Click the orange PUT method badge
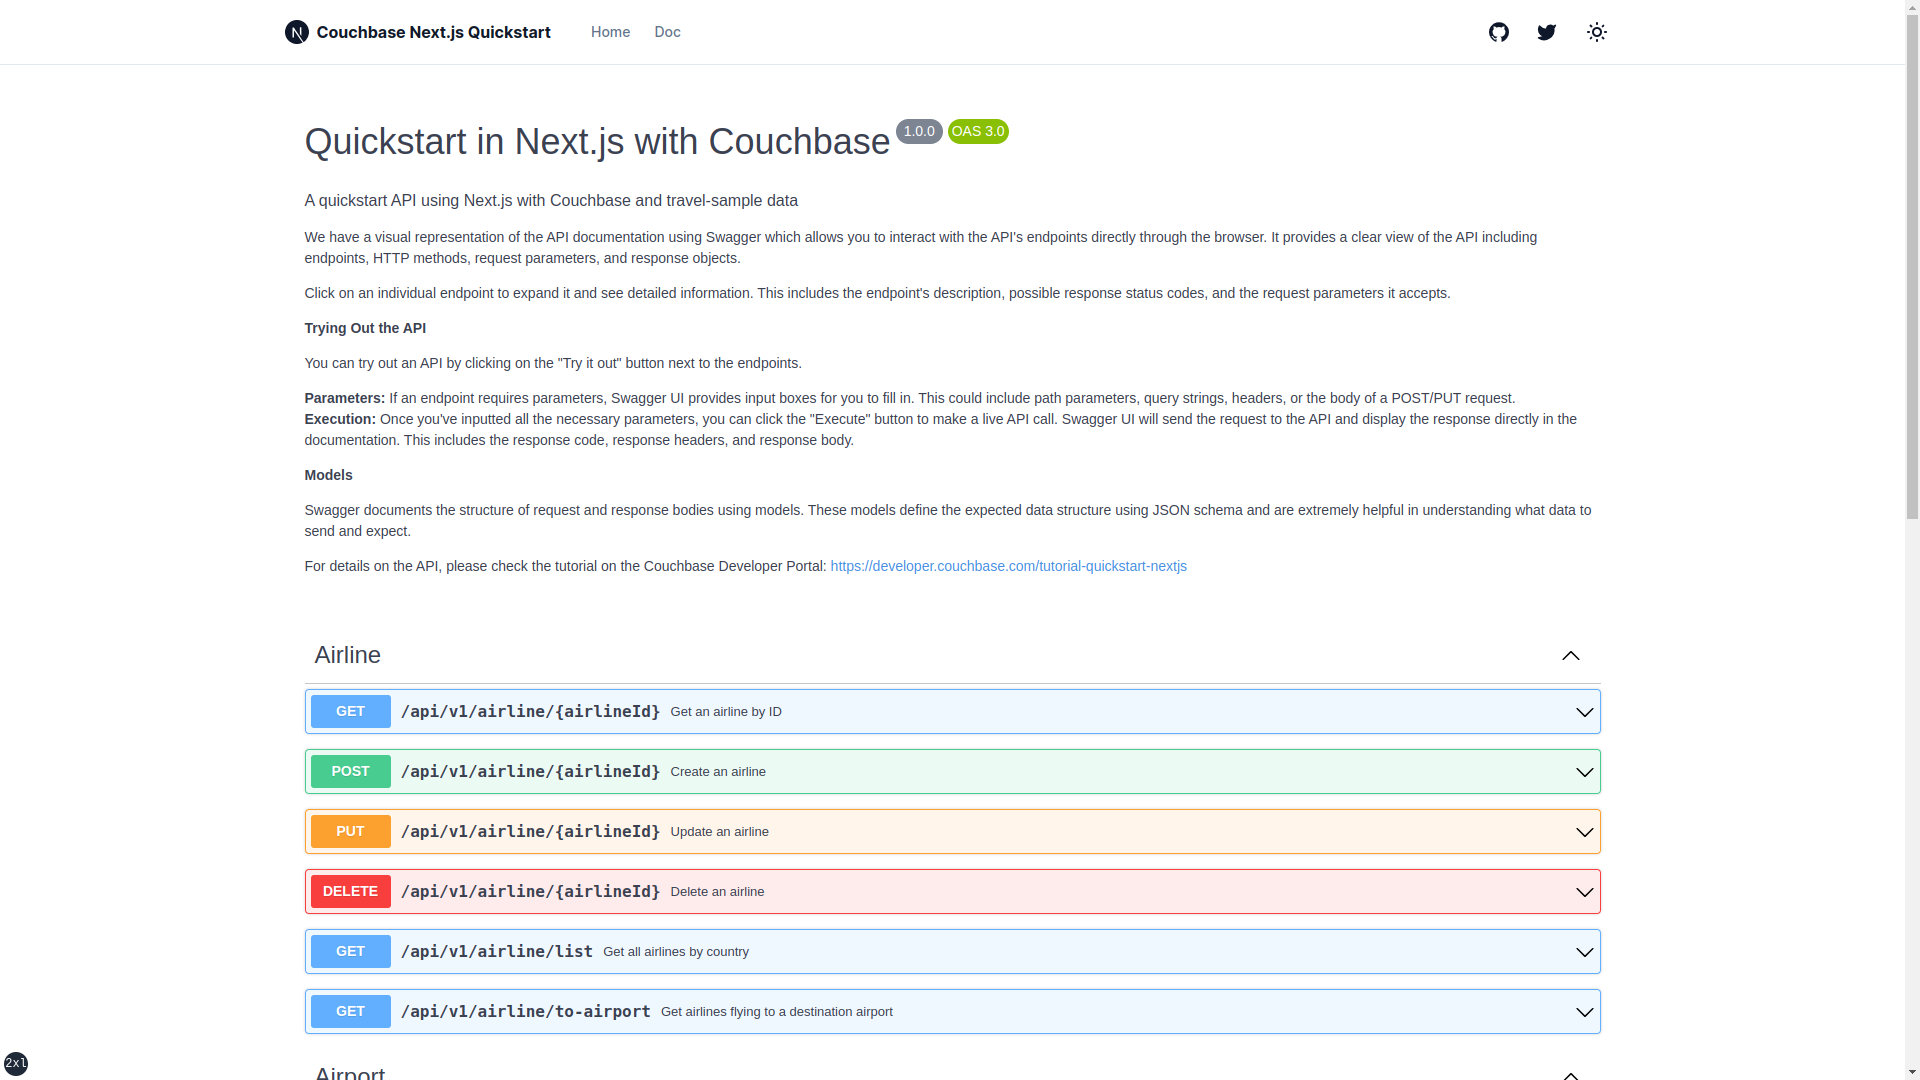This screenshot has height=1080, width=1920. [x=350, y=831]
